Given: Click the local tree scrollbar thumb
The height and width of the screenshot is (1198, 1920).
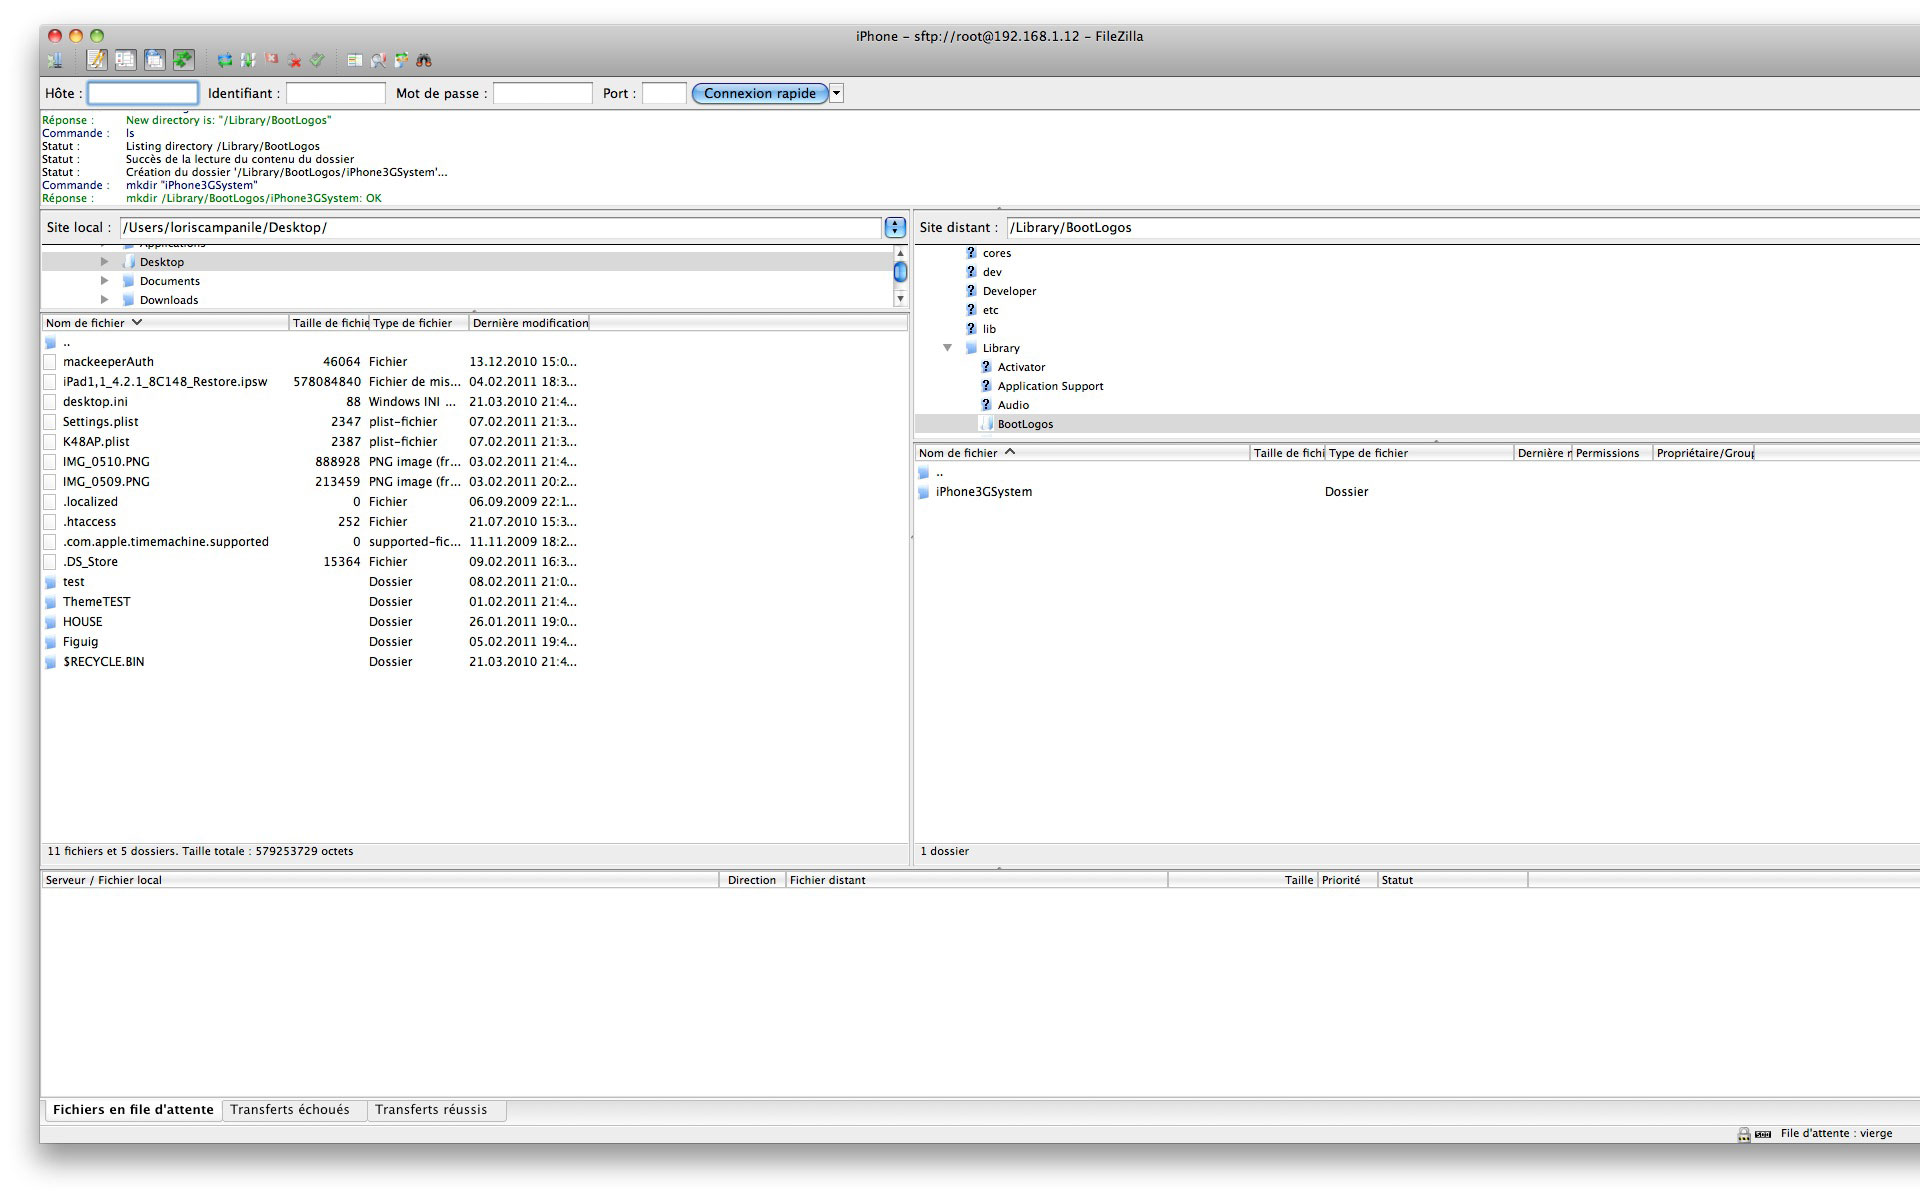Looking at the screenshot, I should tap(900, 271).
